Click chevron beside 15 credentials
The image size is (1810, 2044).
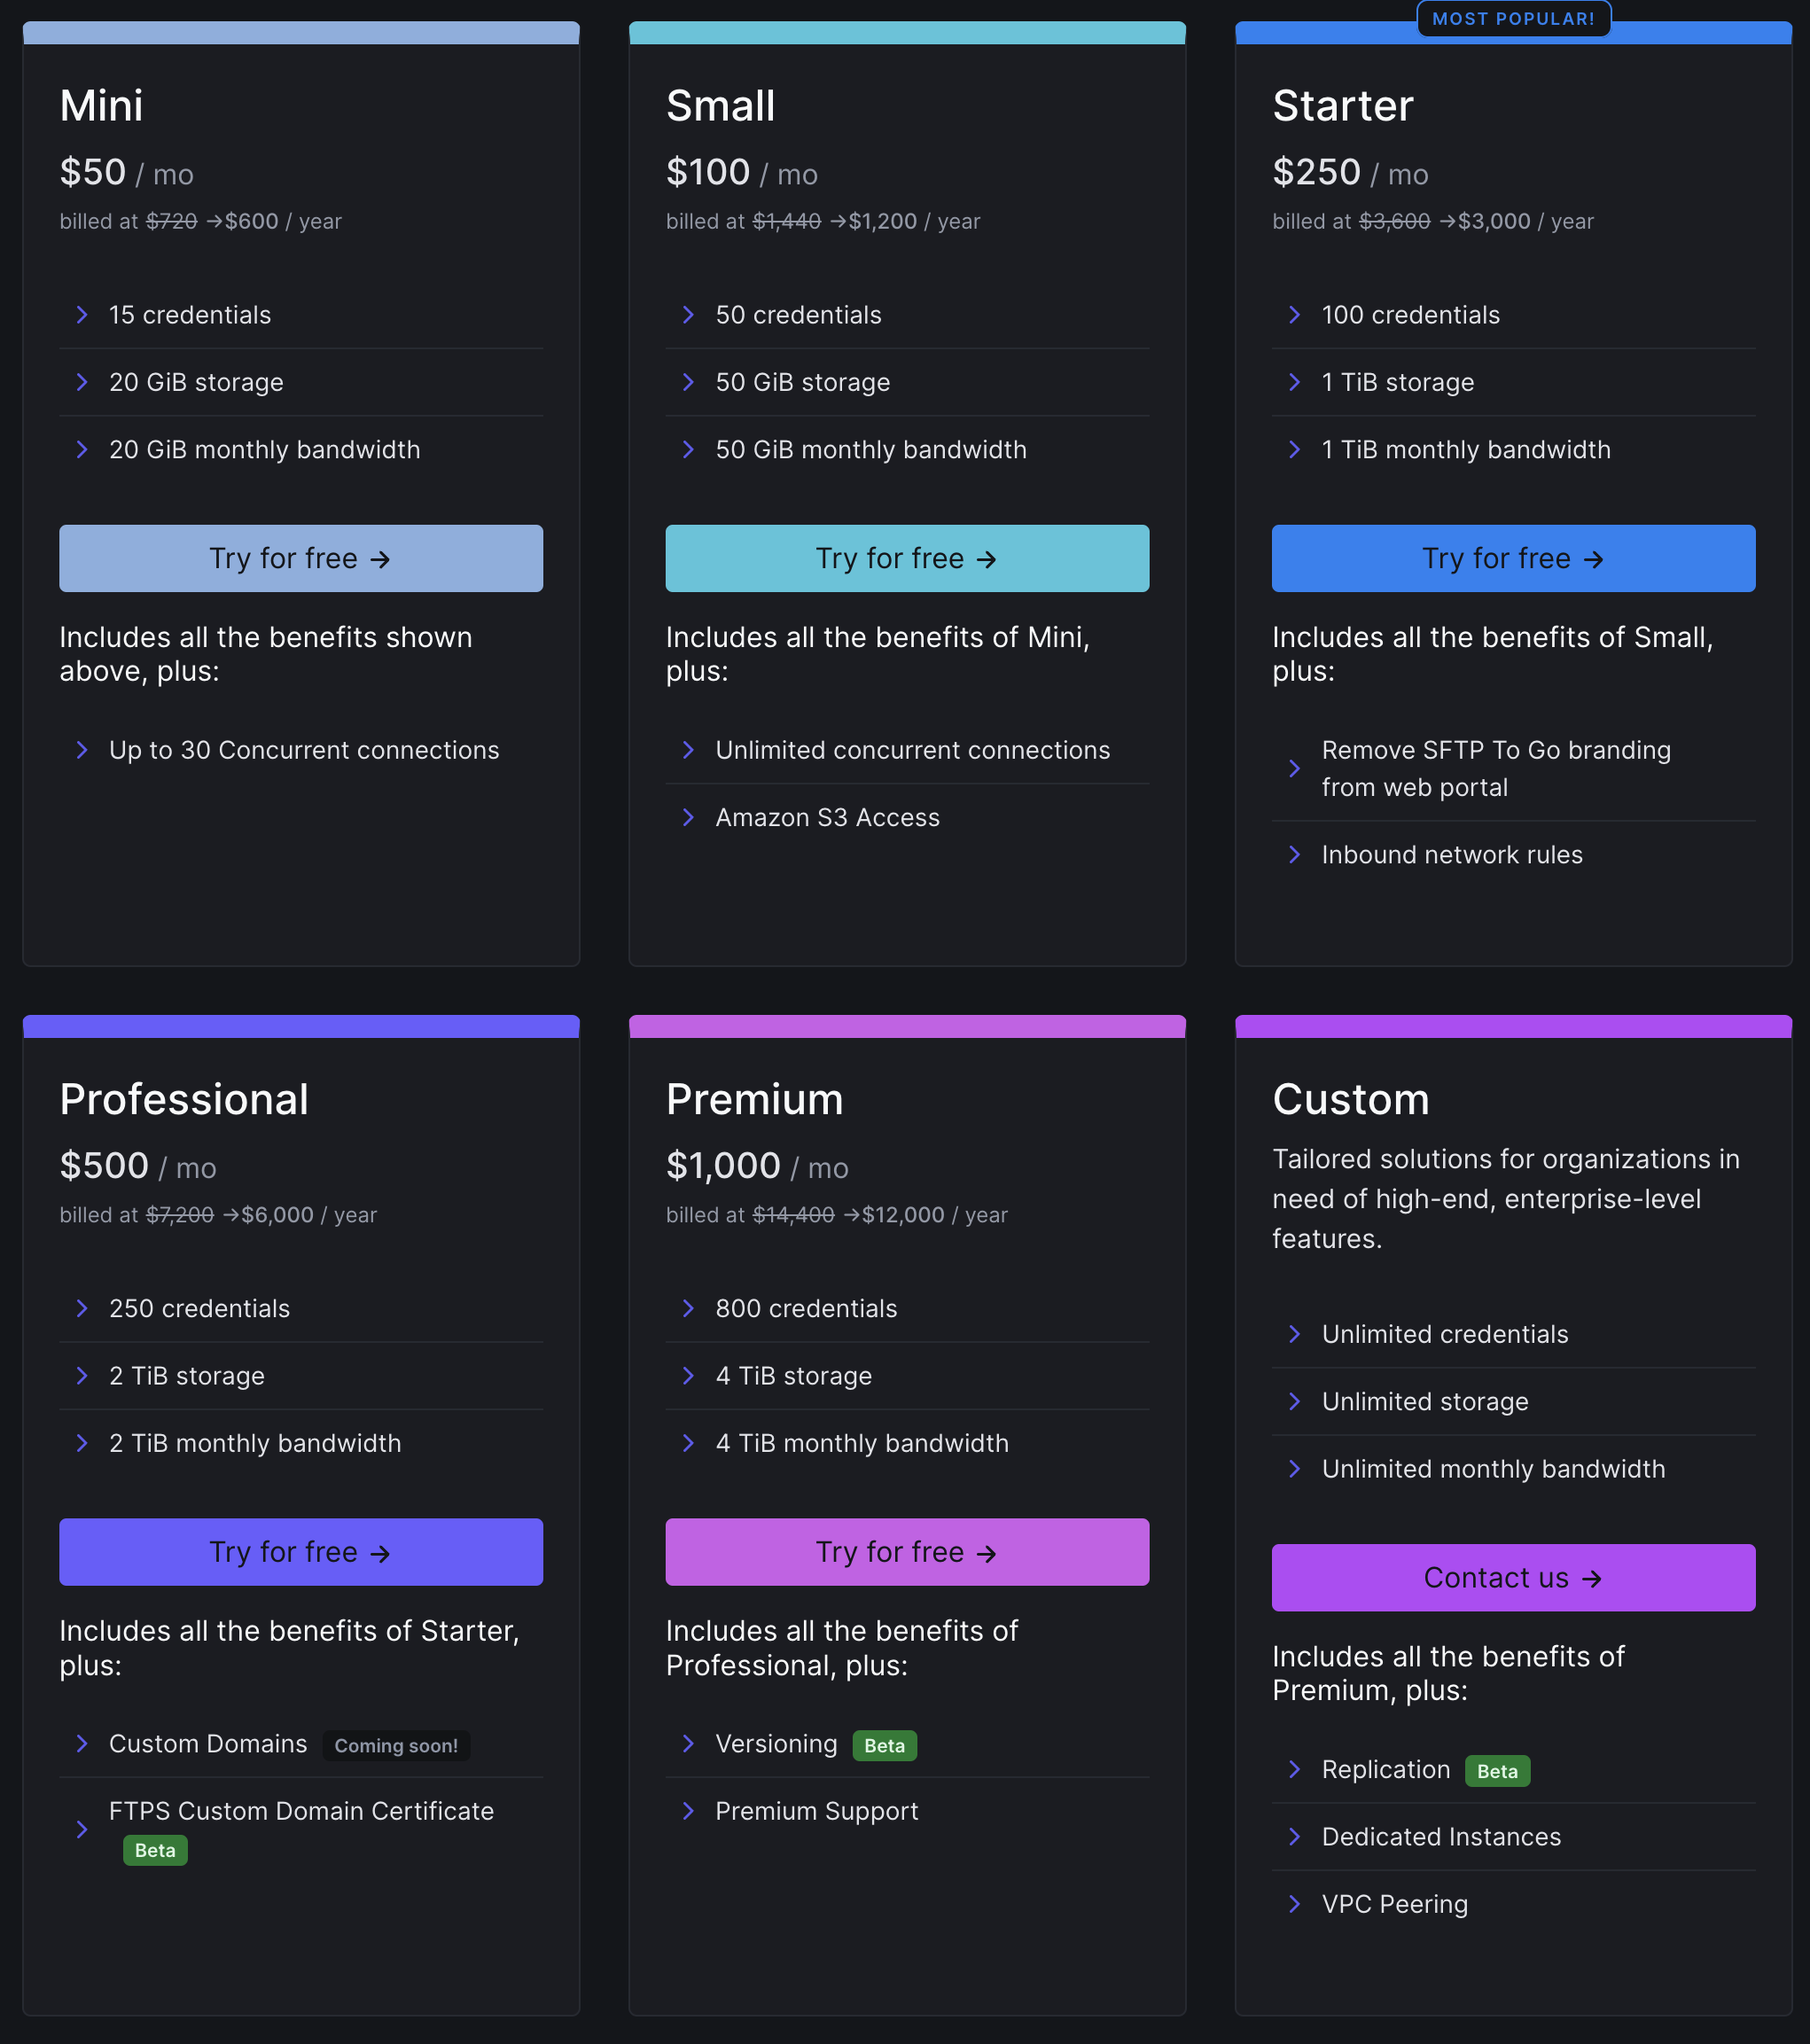click(82, 315)
